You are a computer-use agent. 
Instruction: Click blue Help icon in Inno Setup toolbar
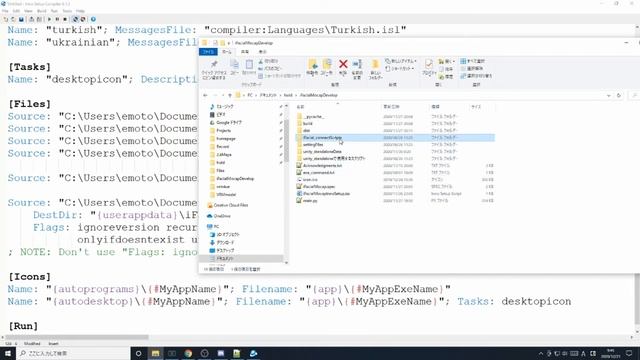point(93,19)
